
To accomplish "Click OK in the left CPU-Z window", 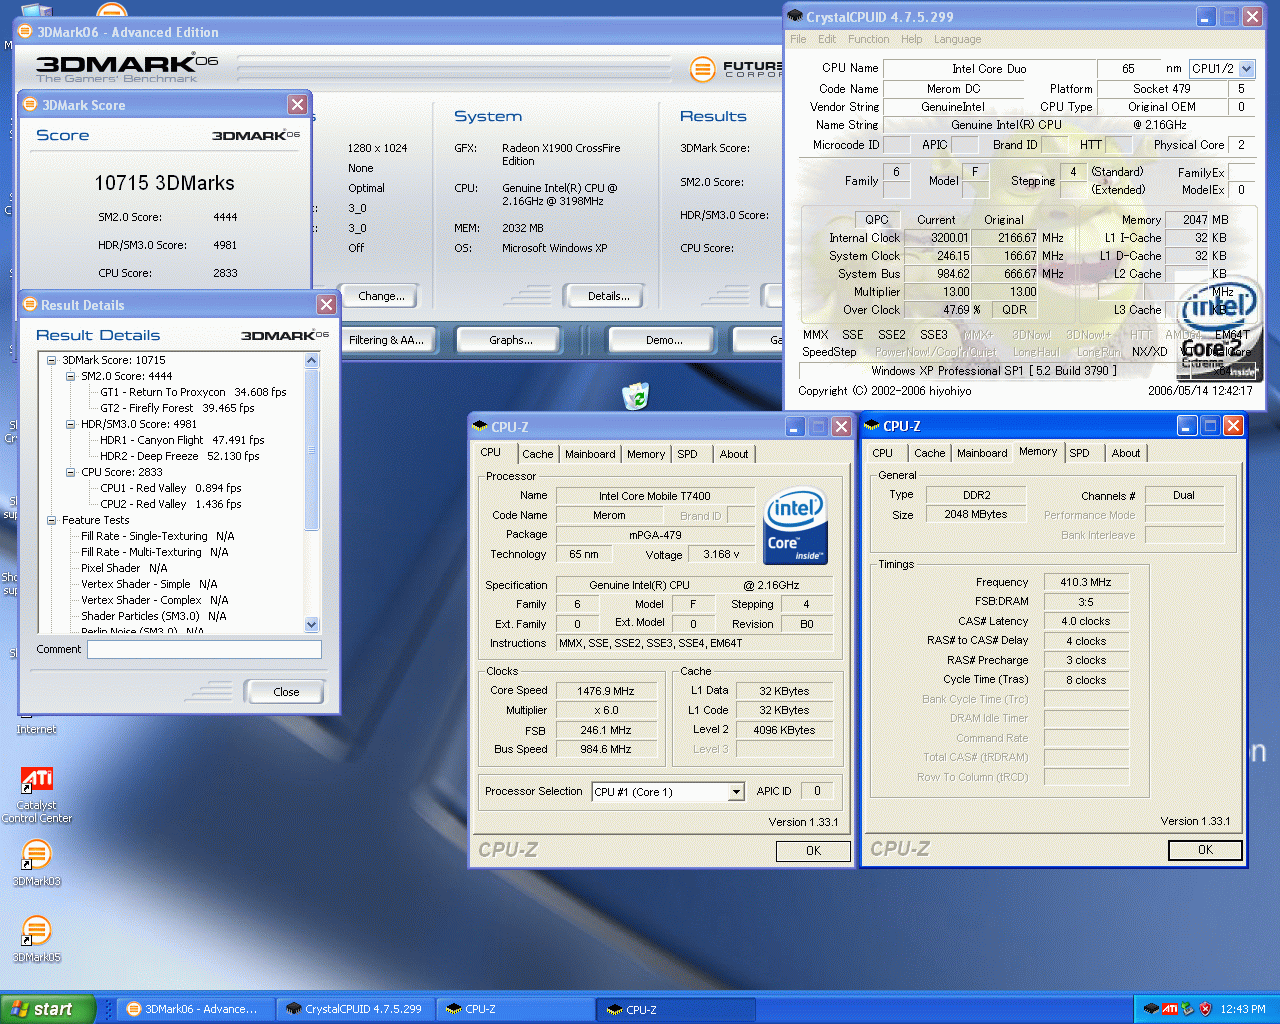I will 813,851.
